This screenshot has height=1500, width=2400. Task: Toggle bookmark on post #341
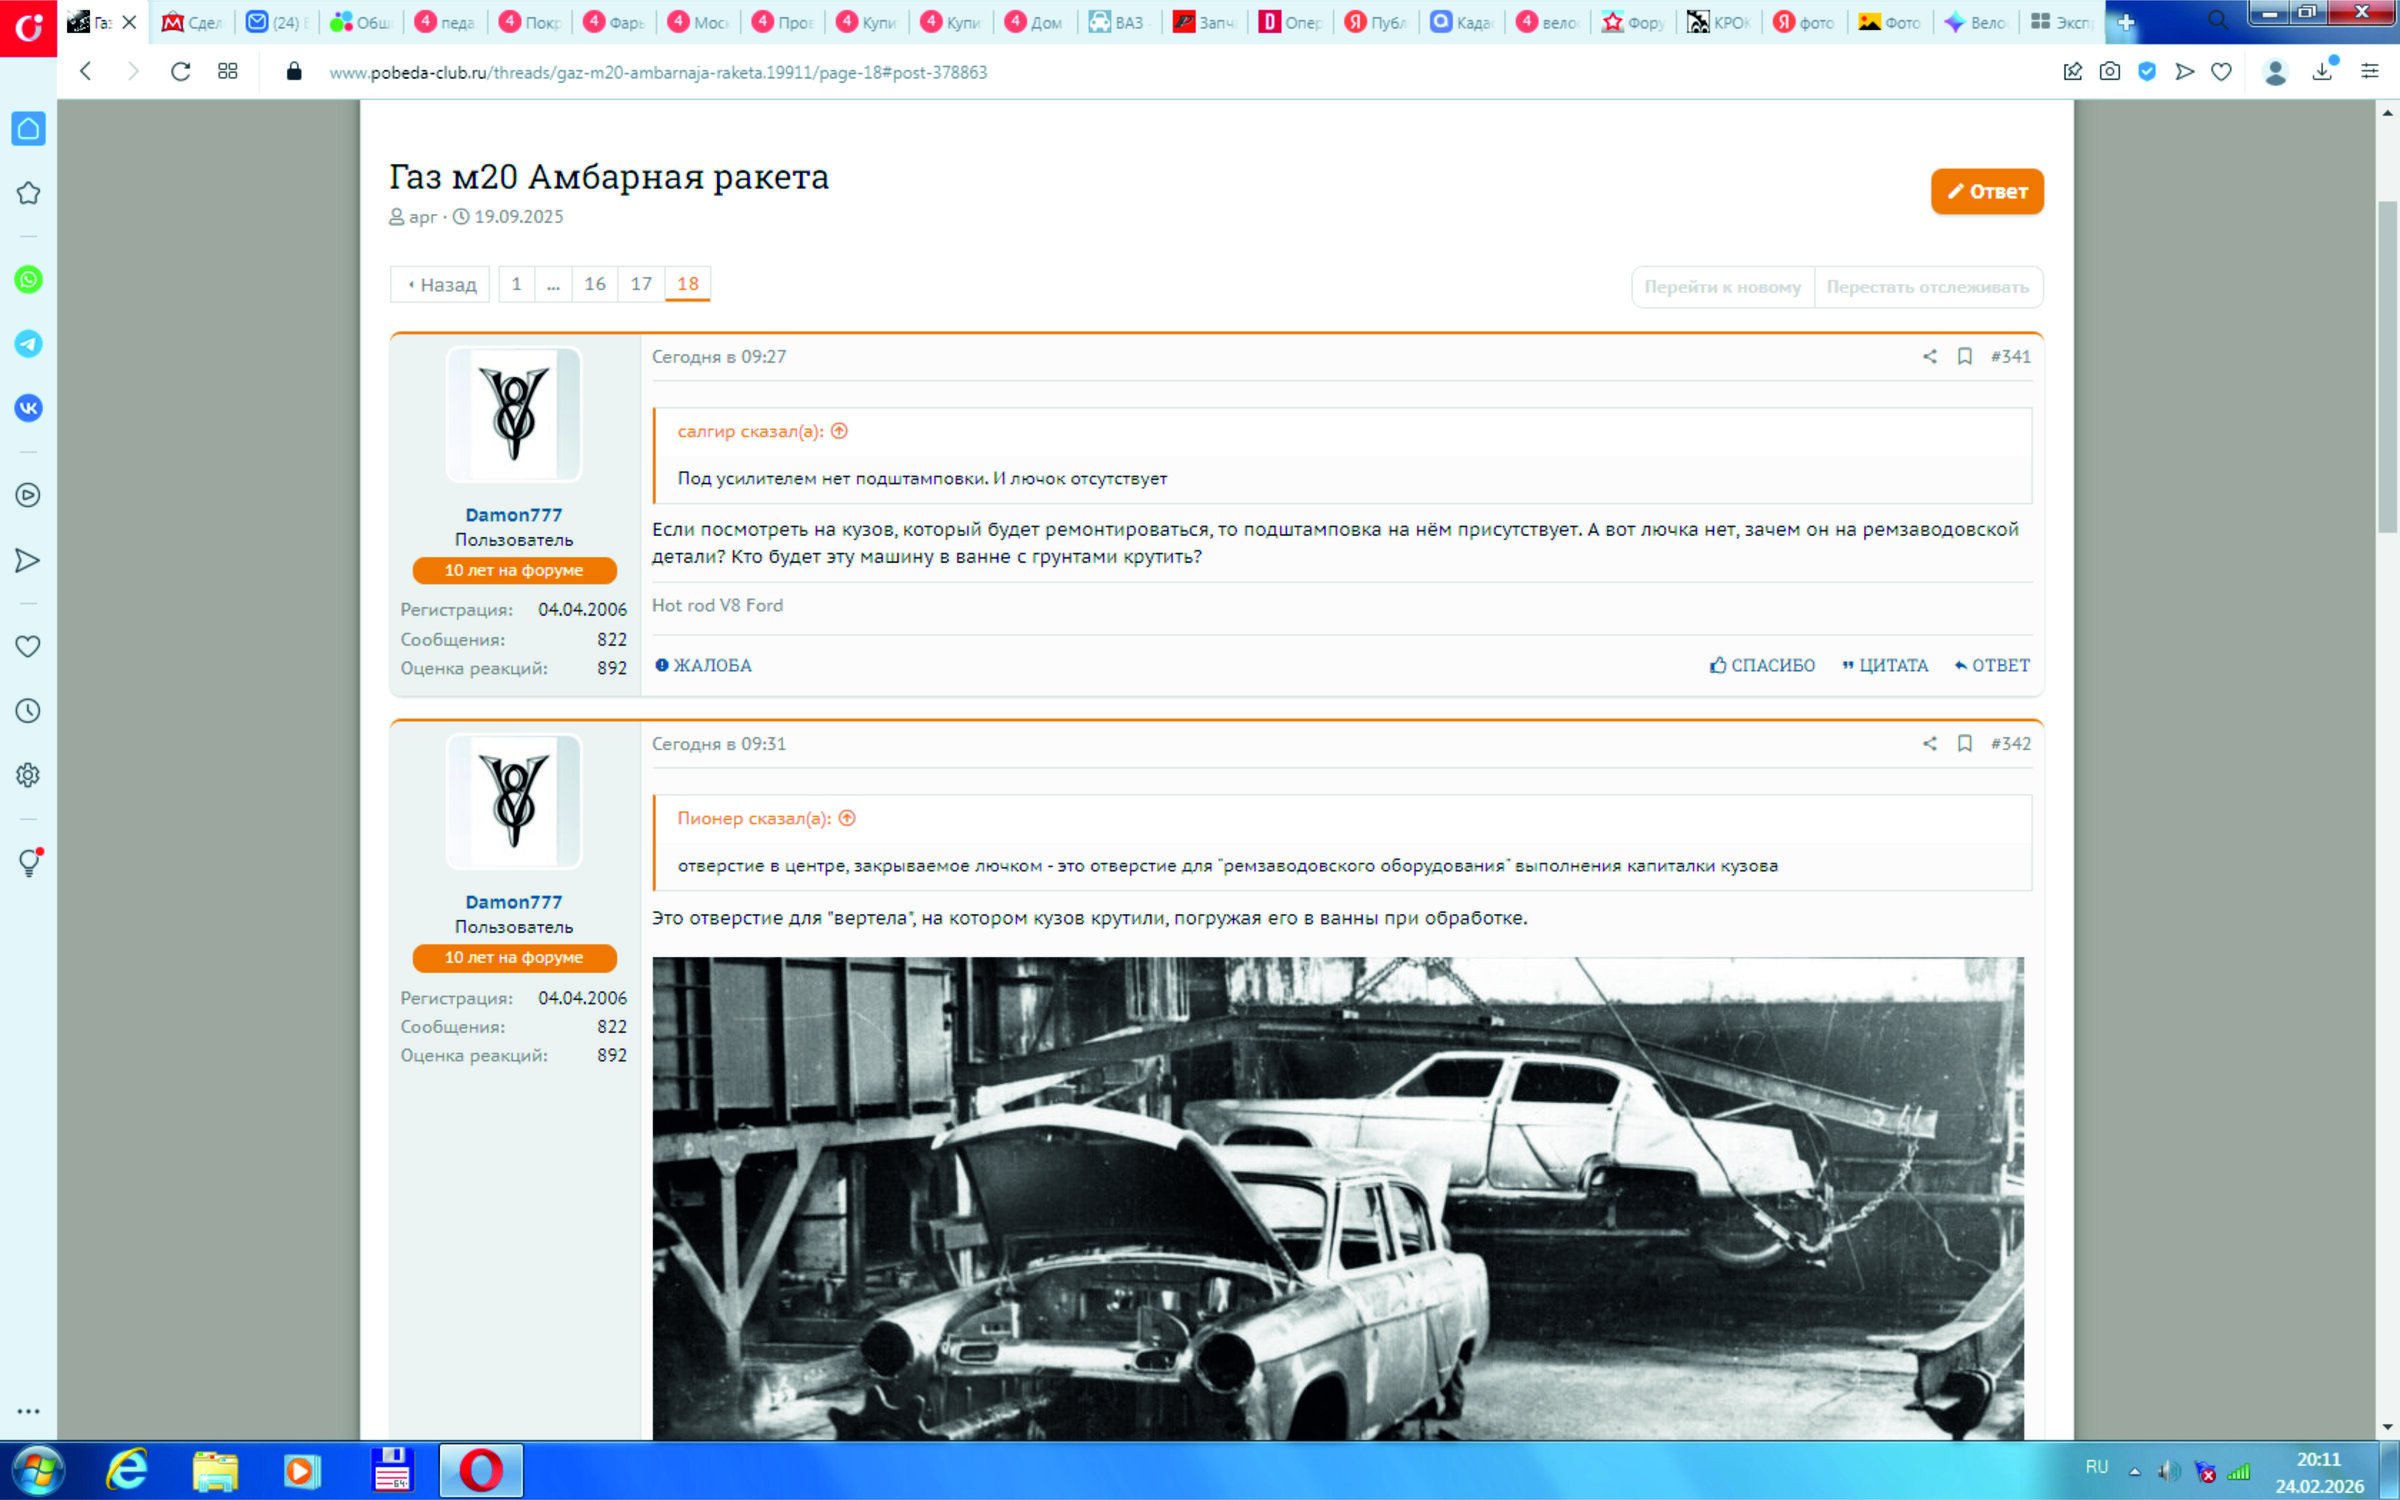[1964, 357]
